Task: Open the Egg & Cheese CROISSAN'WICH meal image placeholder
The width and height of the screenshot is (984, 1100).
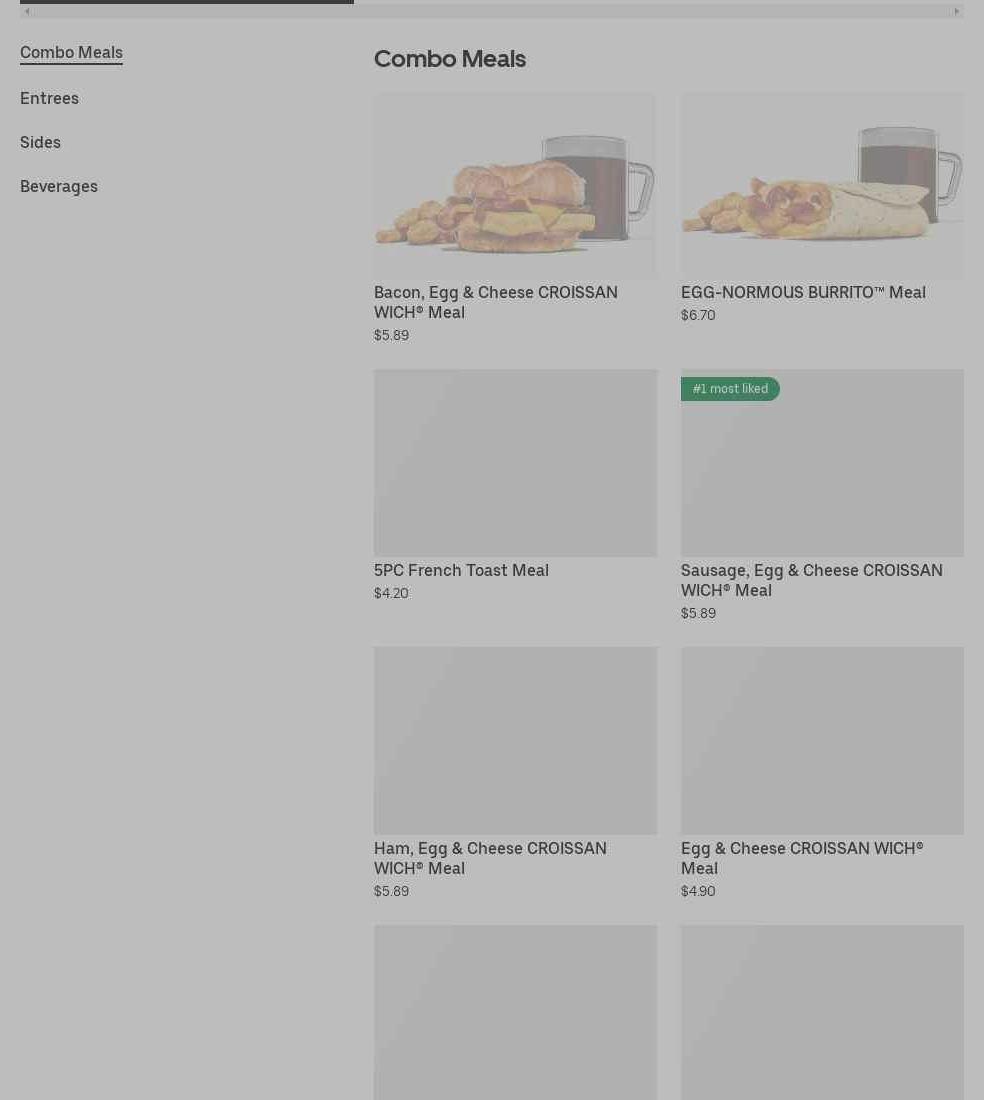Action: (x=822, y=740)
